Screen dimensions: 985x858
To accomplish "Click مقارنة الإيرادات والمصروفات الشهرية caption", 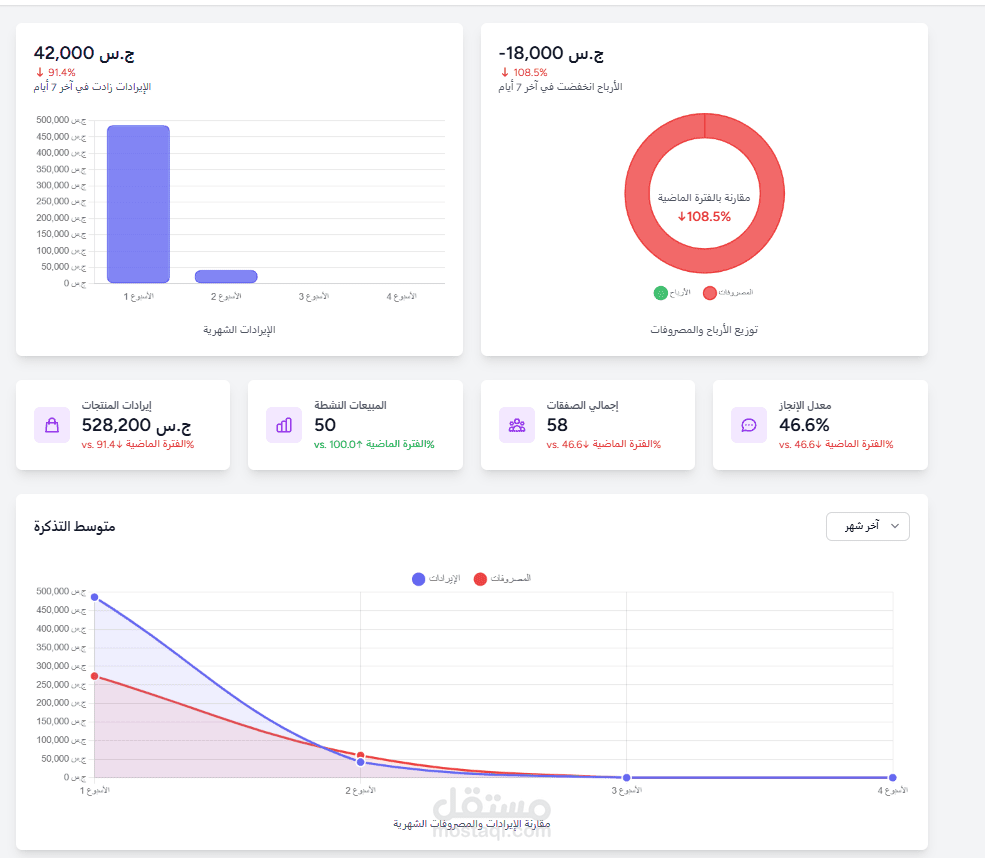I will tap(472, 823).
